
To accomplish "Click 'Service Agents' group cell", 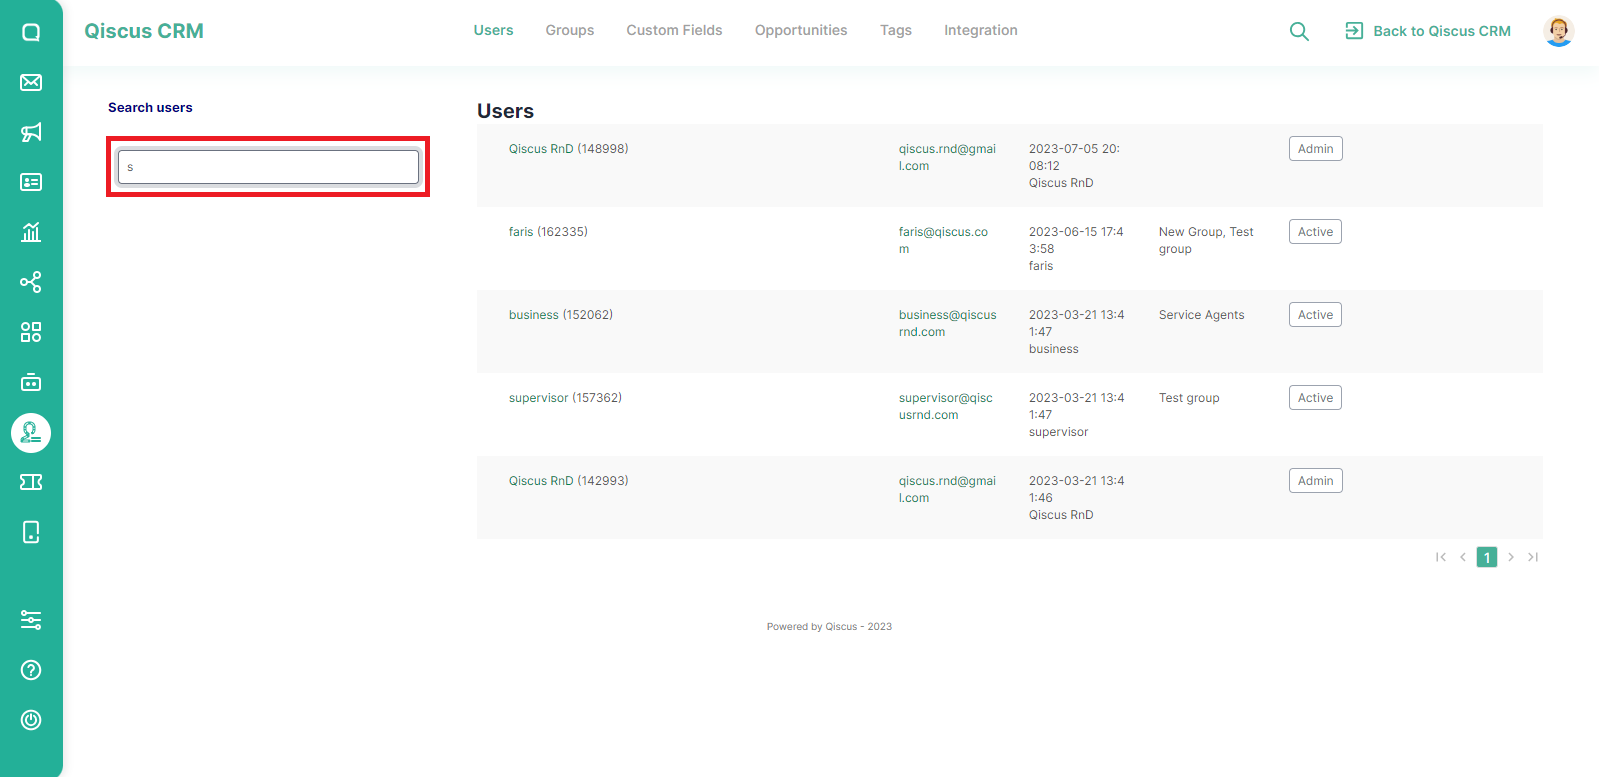I will coord(1201,315).
